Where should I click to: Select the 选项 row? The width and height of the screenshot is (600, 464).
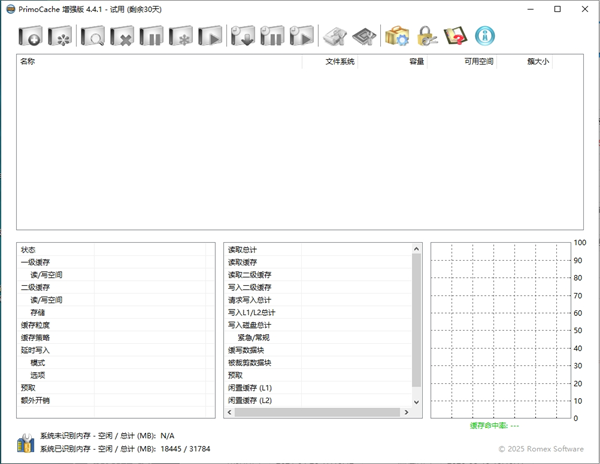coord(116,375)
